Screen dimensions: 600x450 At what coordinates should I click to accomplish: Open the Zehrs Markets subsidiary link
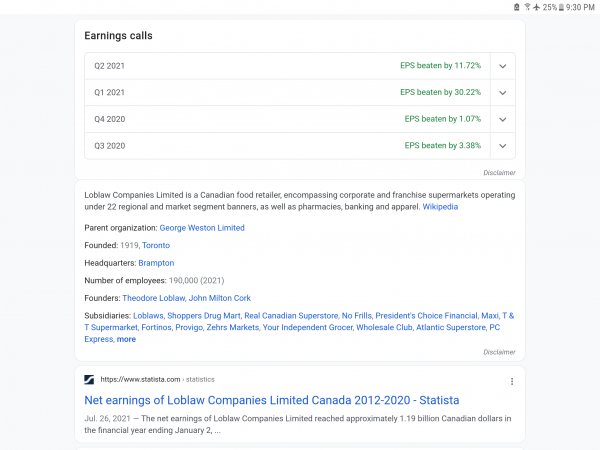click(x=233, y=328)
